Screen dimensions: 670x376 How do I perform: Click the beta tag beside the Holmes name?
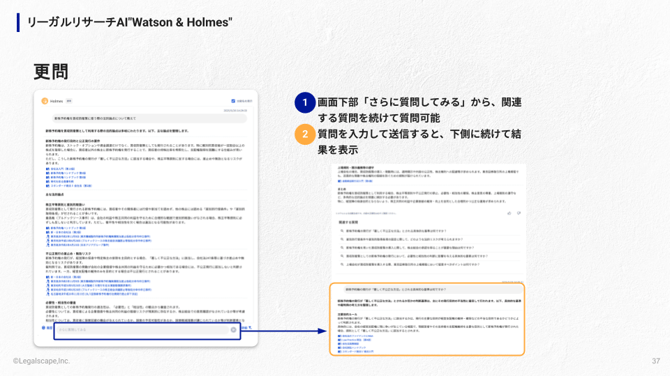pyautogui.click(x=69, y=101)
